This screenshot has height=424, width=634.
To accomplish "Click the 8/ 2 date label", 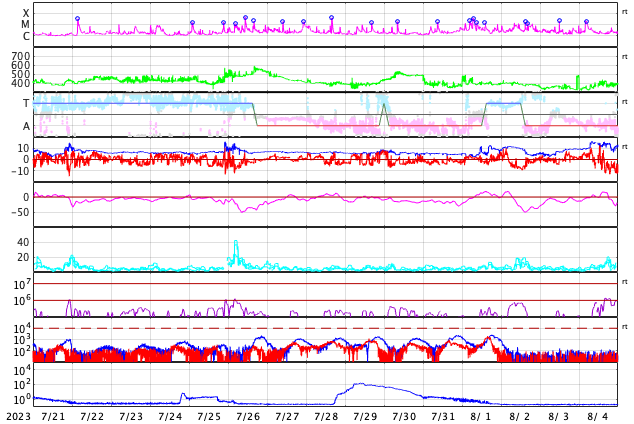I will (520, 416).
